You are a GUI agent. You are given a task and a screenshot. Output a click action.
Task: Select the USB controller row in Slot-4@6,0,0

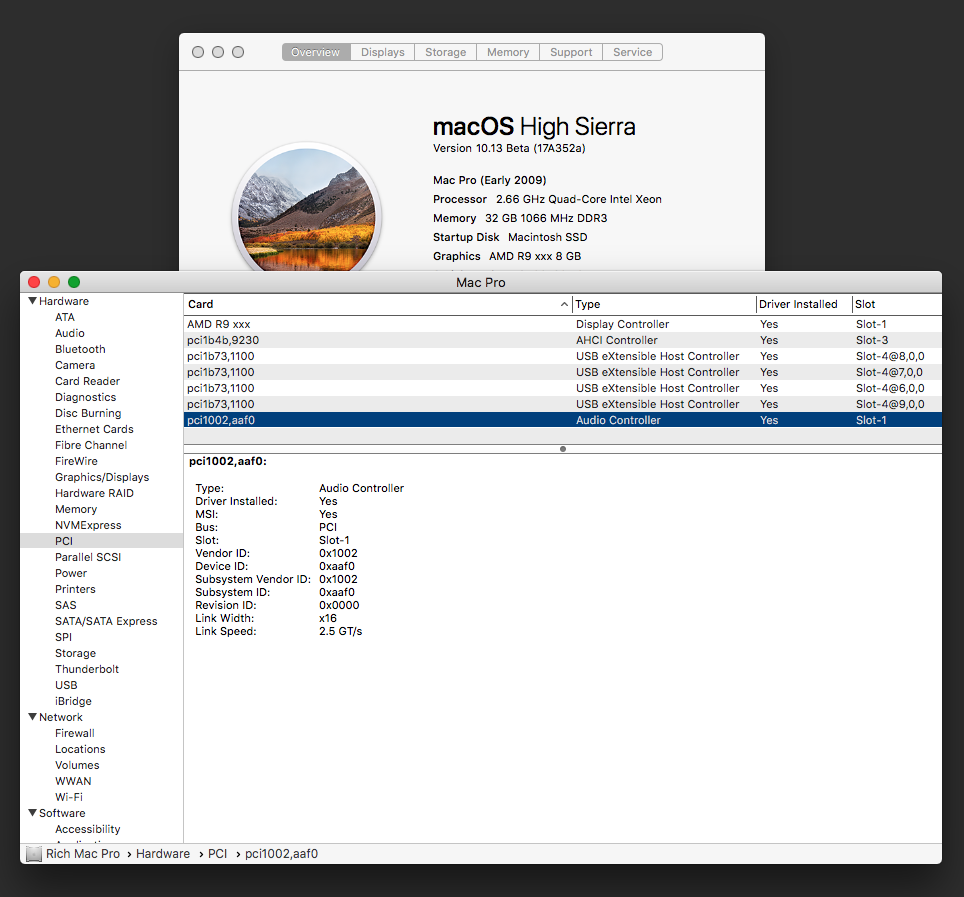(563, 388)
